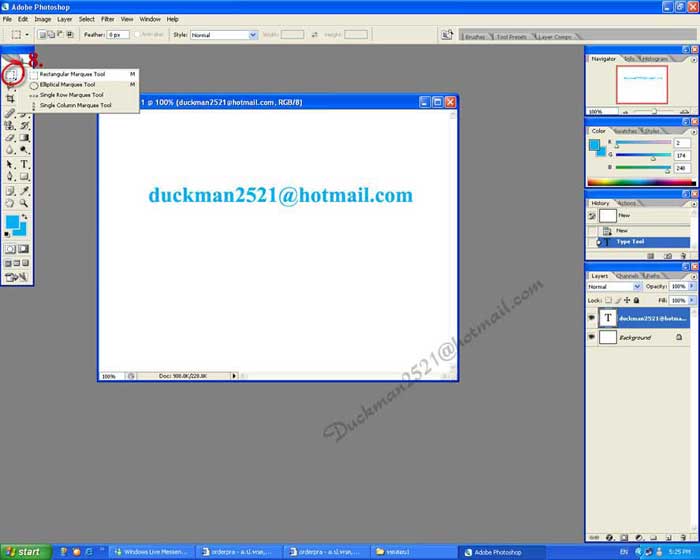Click the foreground color swatch in Color palette
This screenshot has width=700, height=560.
click(594, 145)
